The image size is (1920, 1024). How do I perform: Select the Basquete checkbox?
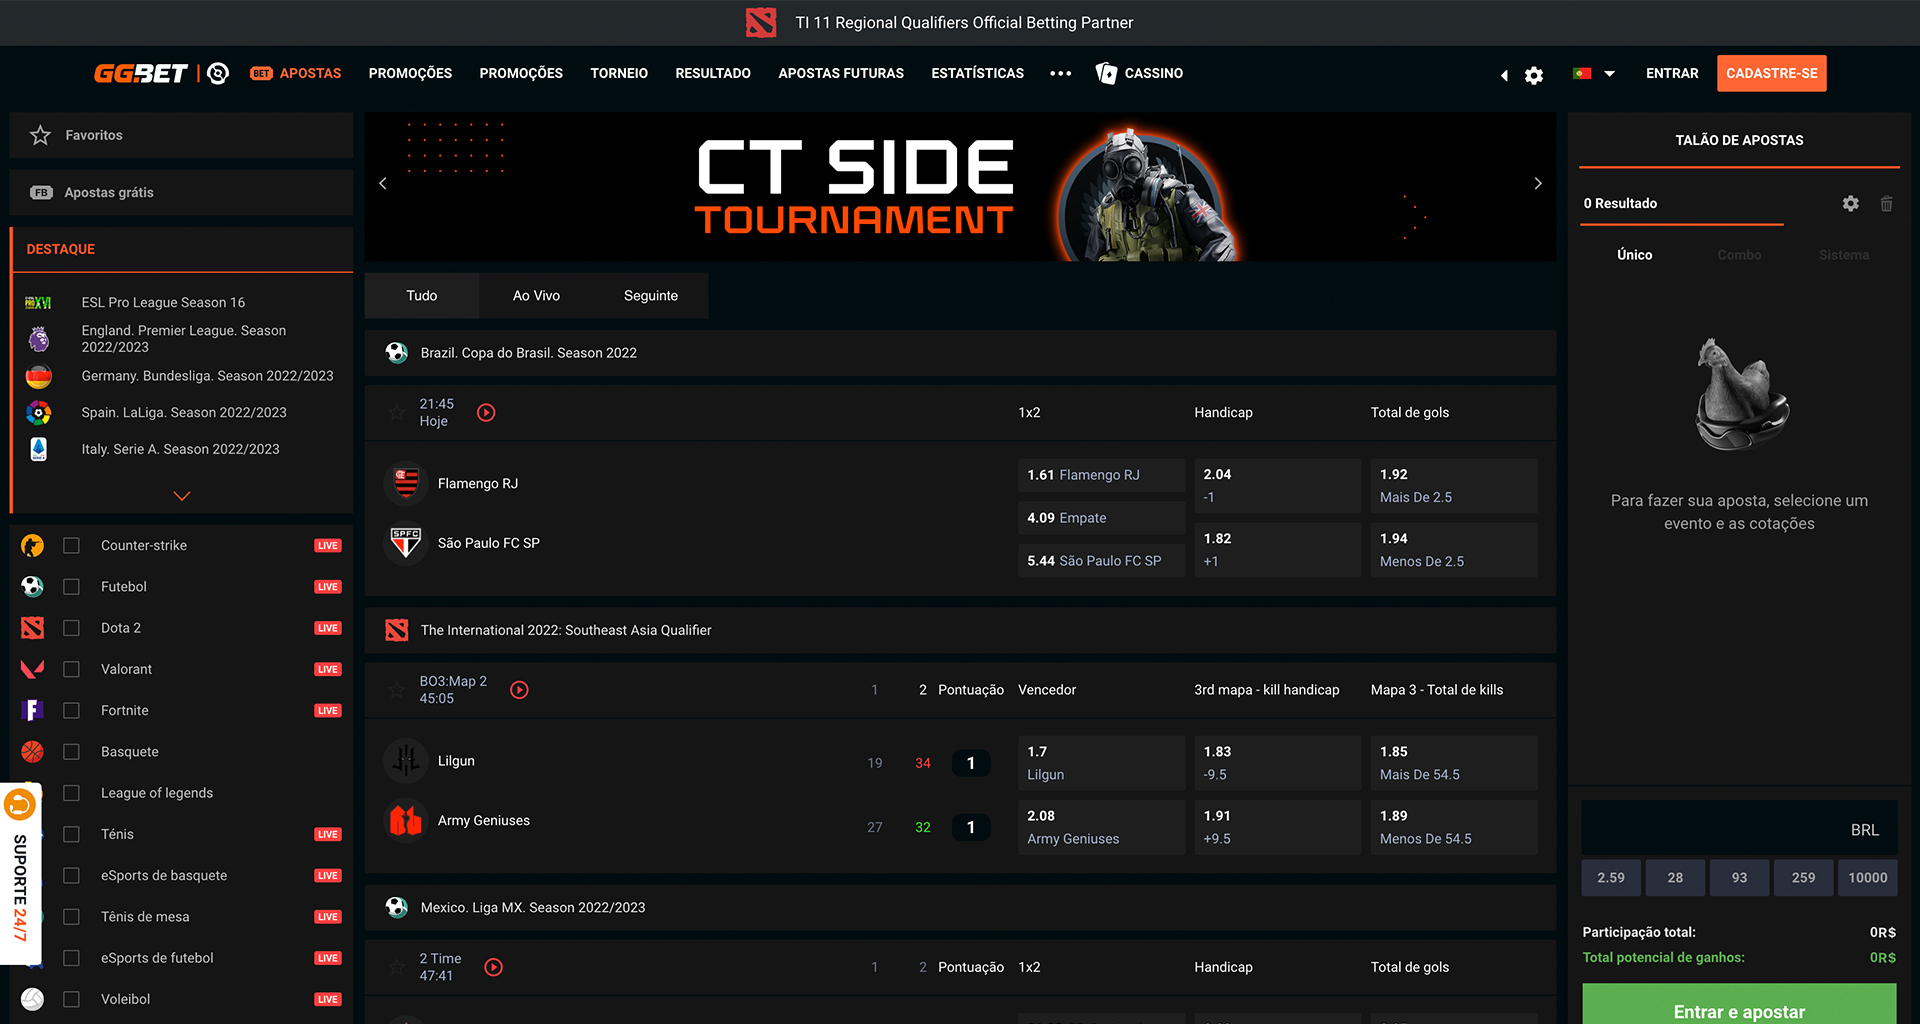(x=71, y=751)
